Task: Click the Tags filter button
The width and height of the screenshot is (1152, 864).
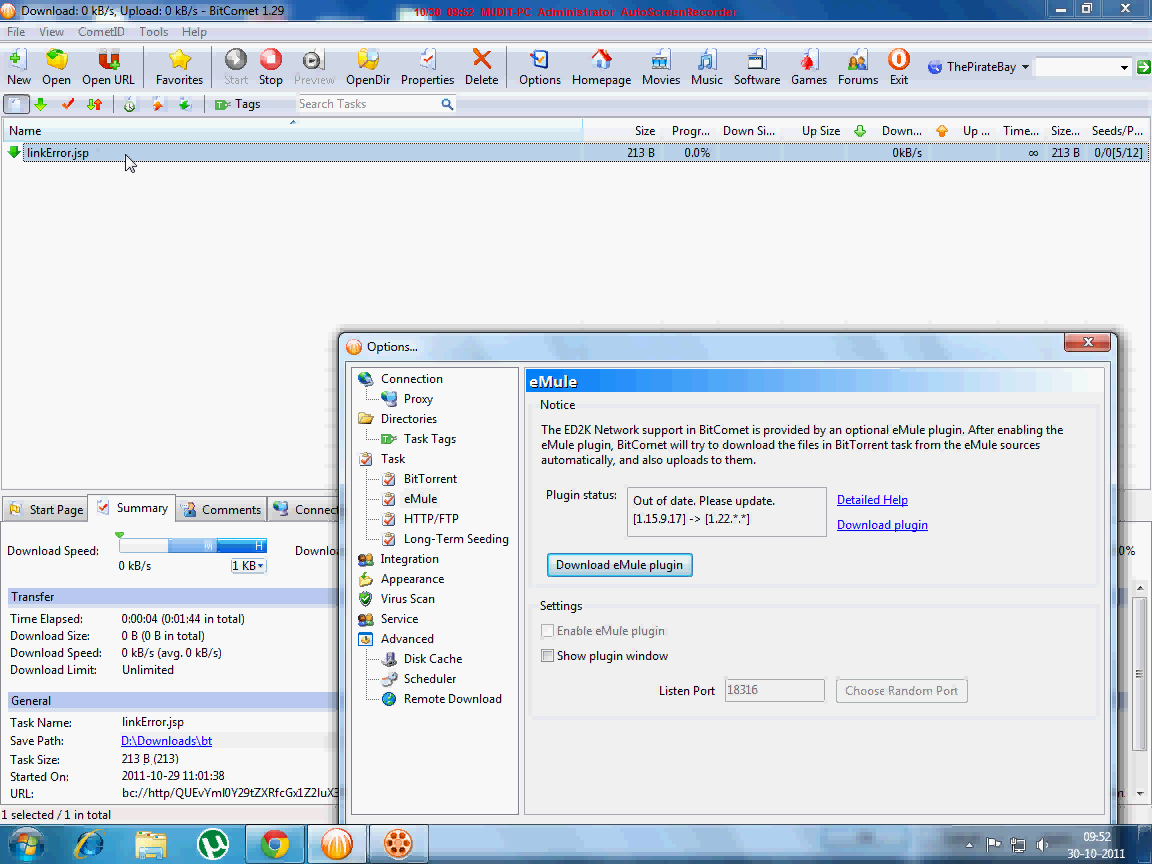Action: tap(237, 104)
